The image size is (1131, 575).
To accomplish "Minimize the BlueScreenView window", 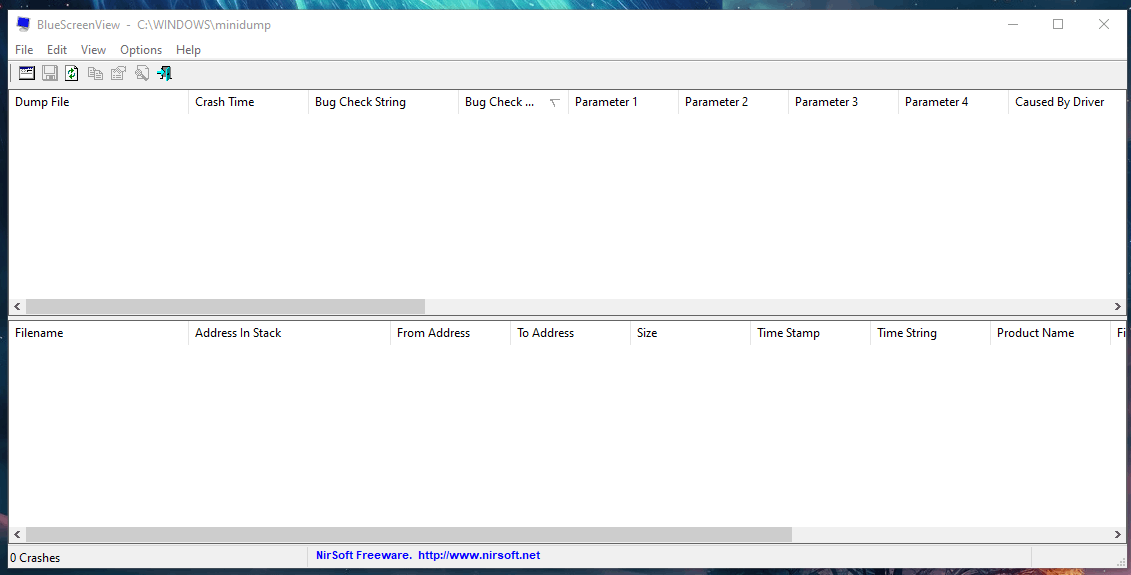I will tap(1013, 25).
